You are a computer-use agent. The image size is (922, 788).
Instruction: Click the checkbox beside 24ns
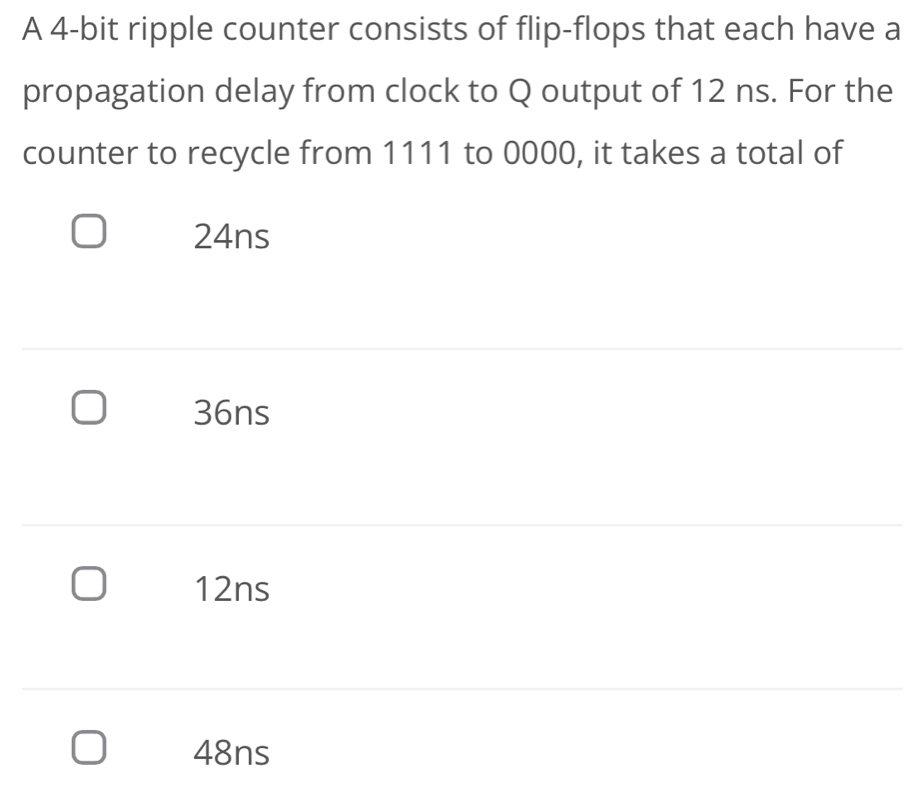point(91,232)
